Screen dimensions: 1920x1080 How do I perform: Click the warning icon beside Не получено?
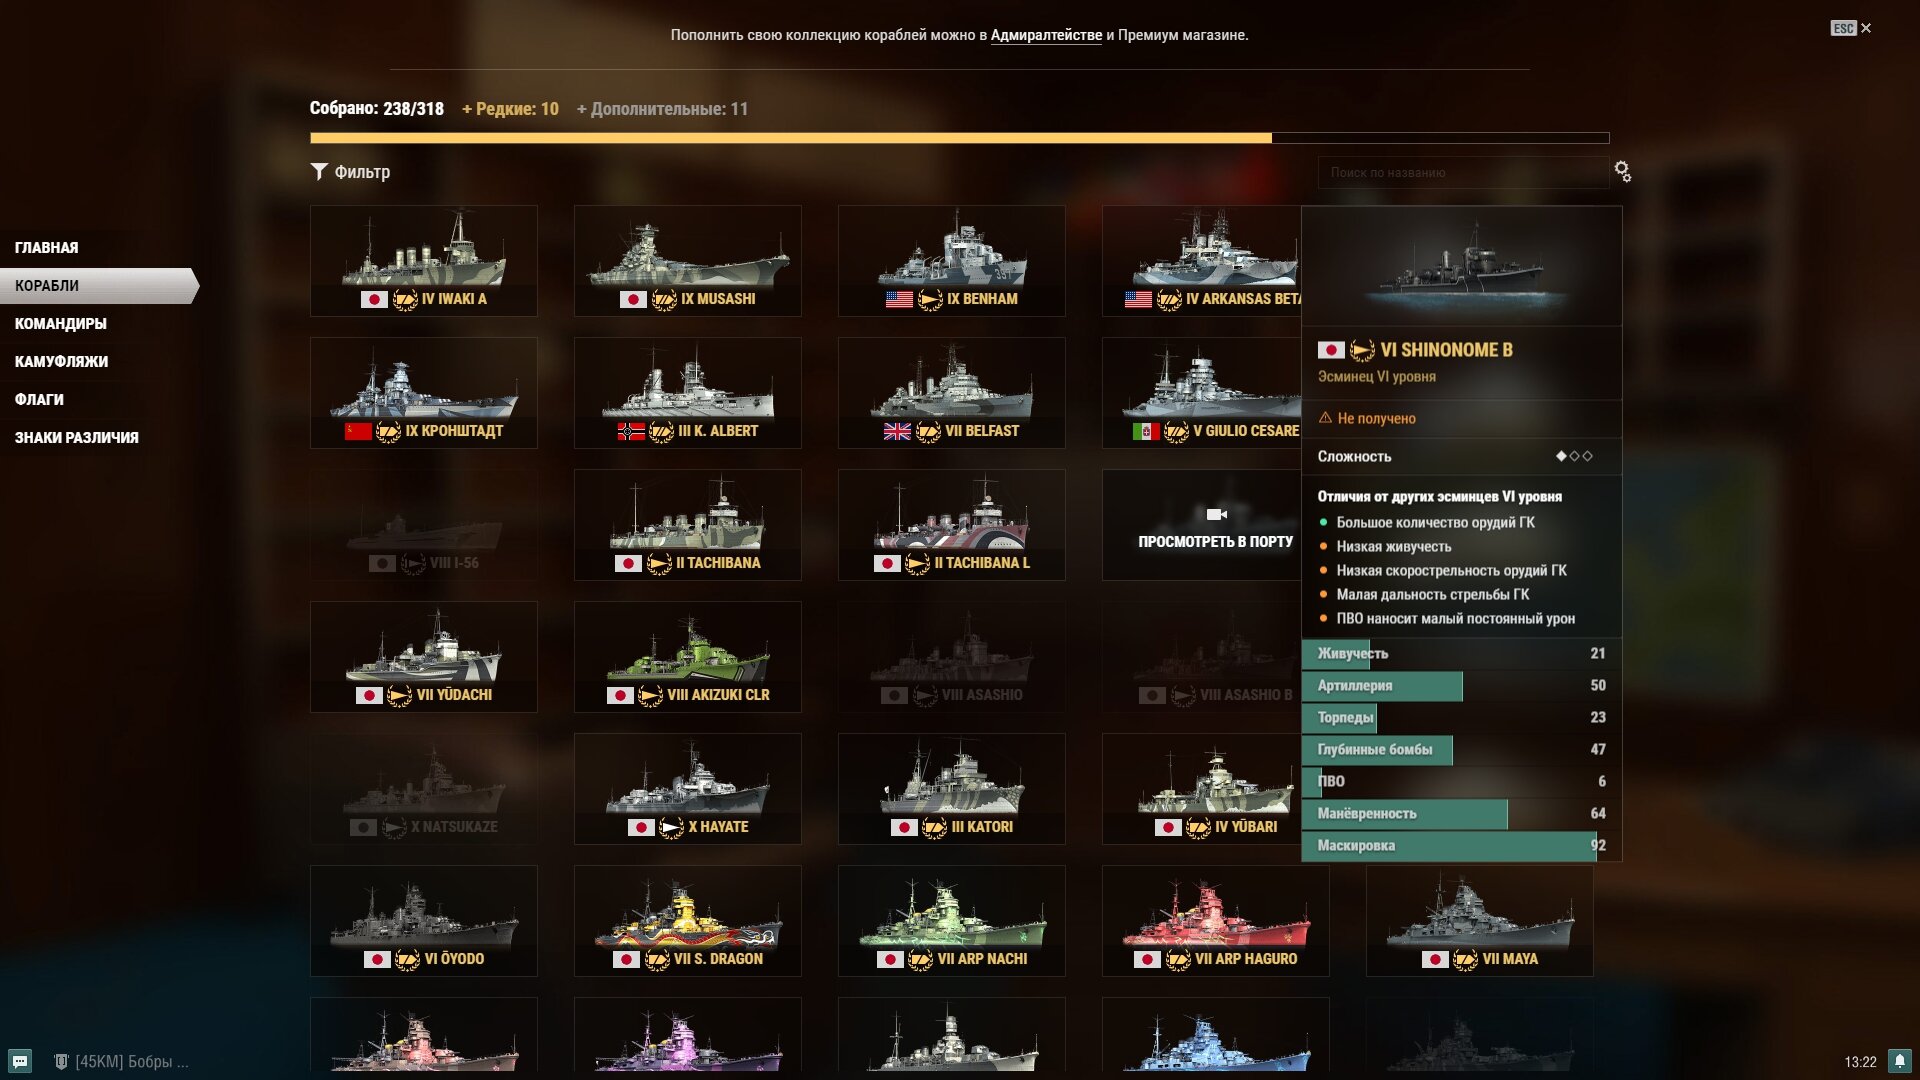[x=1325, y=418]
